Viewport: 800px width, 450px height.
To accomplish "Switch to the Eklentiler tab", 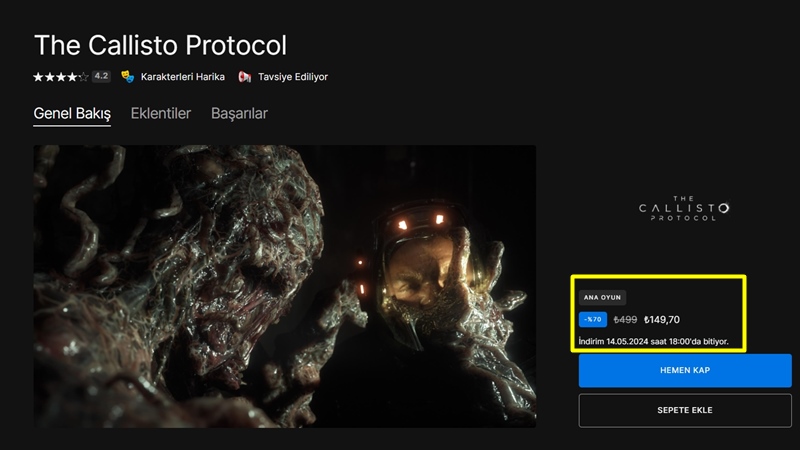I will coord(161,113).
